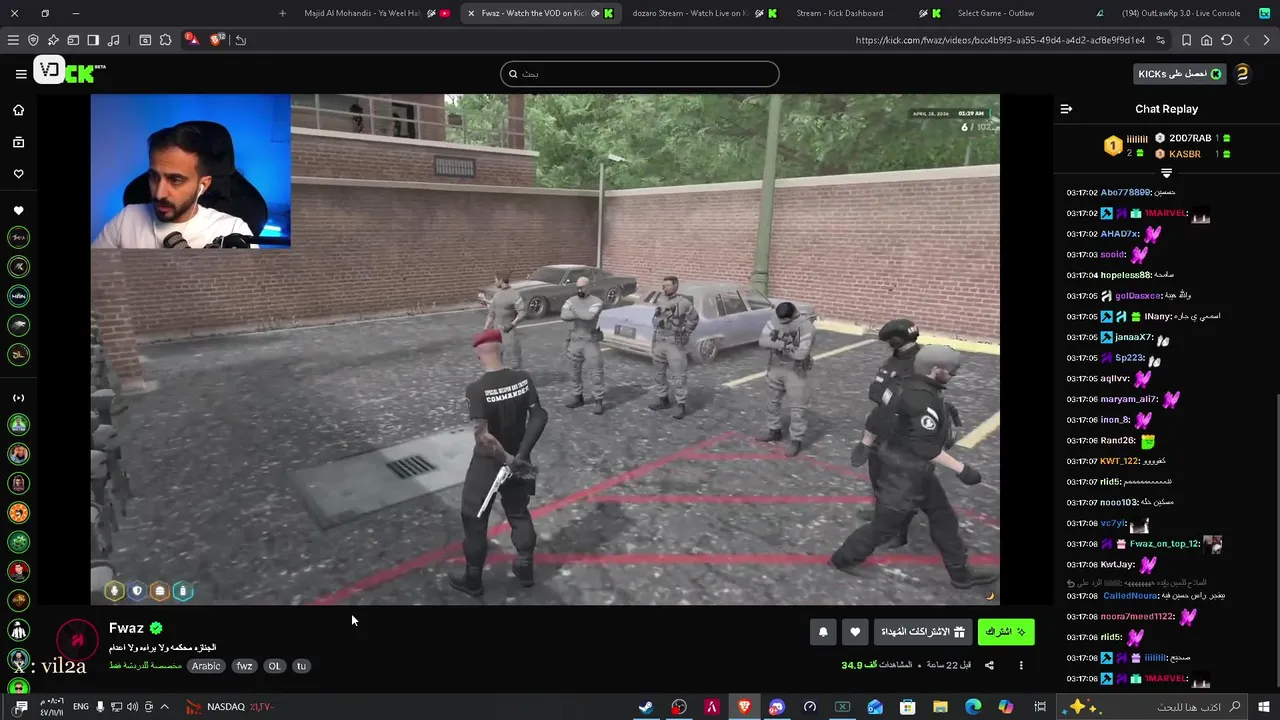Click the NASDAQ widget on the taskbar
Image resolution: width=1280 pixels, height=720 pixels.
coord(228,707)
